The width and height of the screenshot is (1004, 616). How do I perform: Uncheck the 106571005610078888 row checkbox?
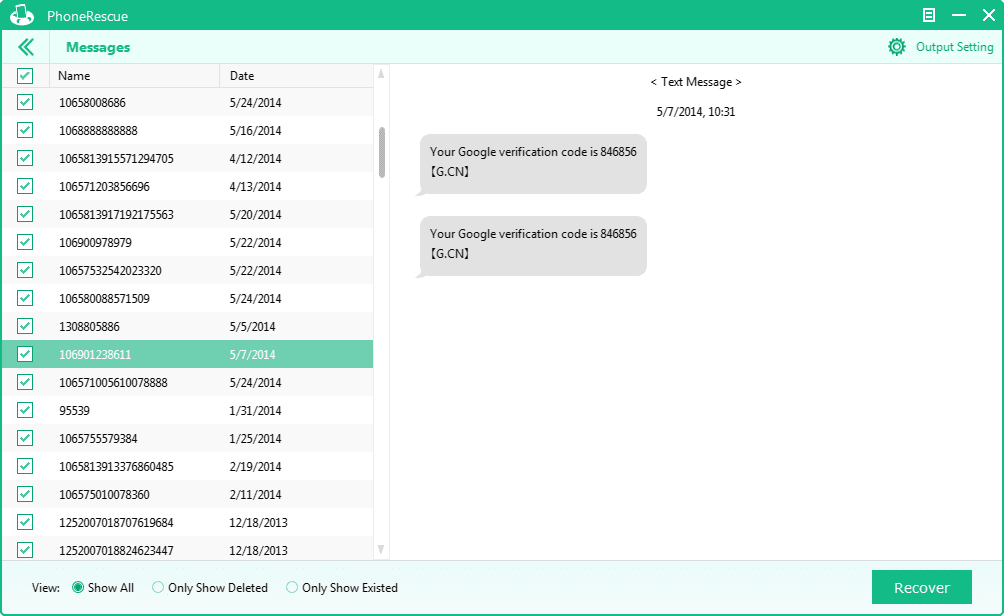[x=25, y=382]
